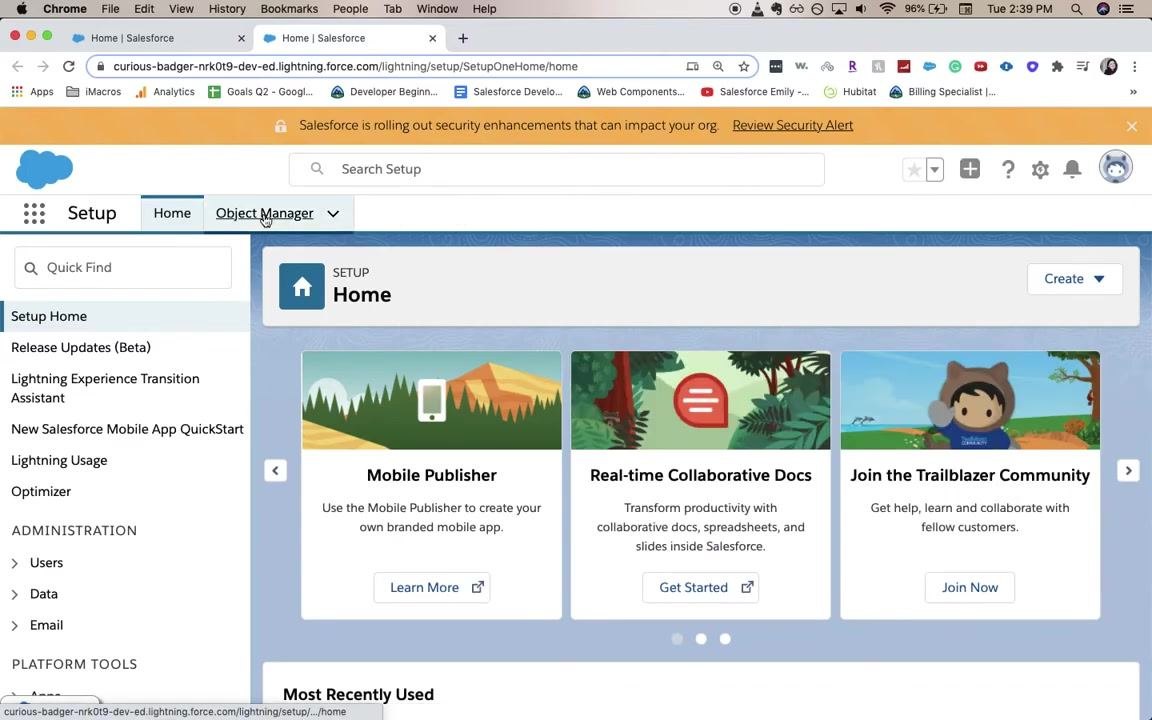Image resolution: width=1152 pixels, height=720 pixels.
Task: Open the volume control in menu bar
Action: 861,9
